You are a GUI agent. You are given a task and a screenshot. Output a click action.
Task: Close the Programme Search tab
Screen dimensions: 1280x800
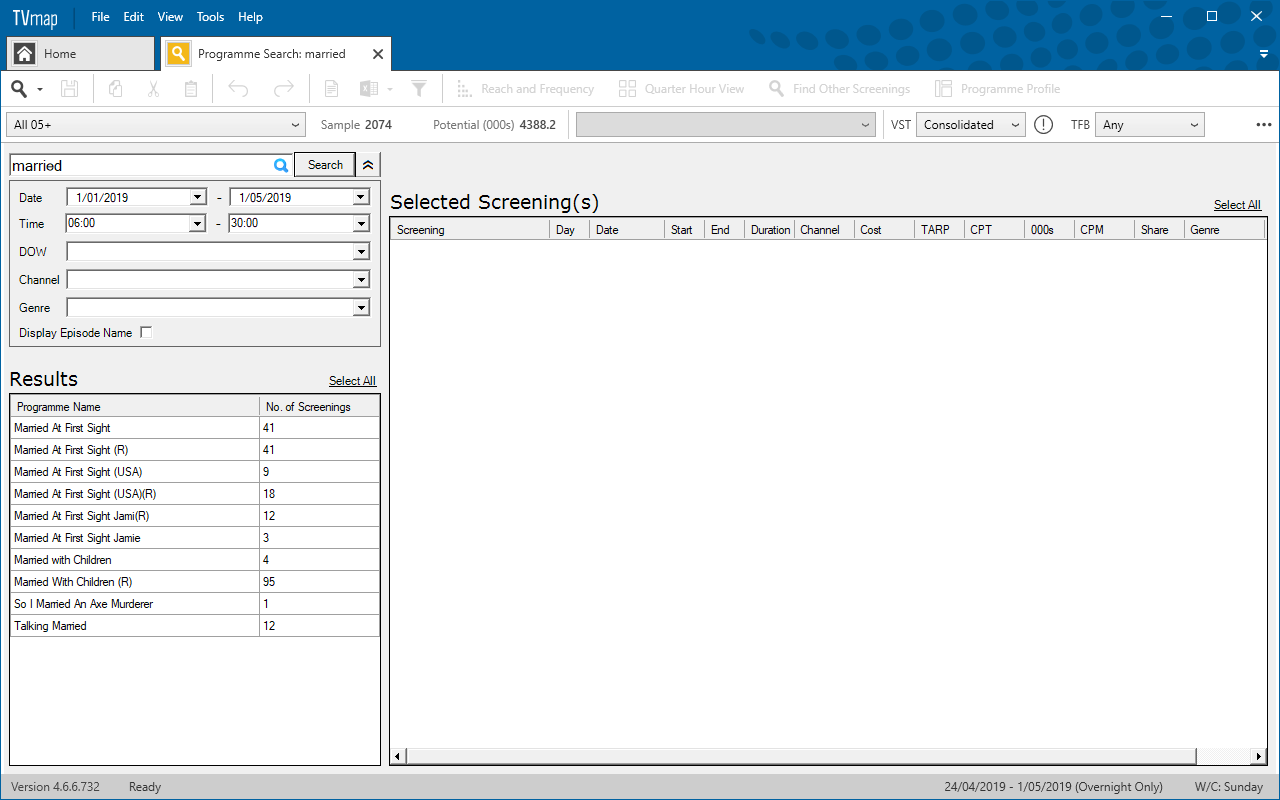click(378, 54)
